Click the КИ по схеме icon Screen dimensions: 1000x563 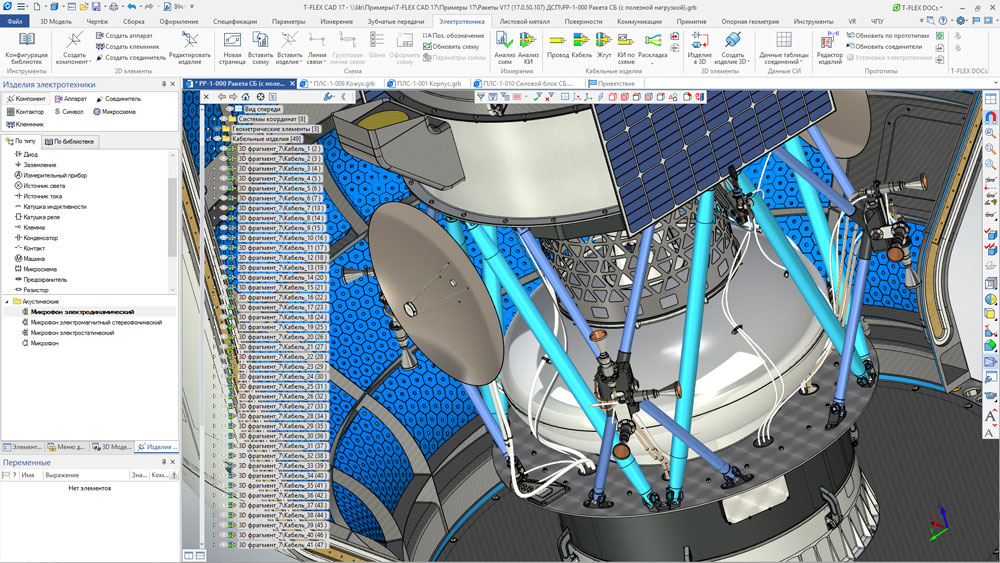tap(626, 41)
